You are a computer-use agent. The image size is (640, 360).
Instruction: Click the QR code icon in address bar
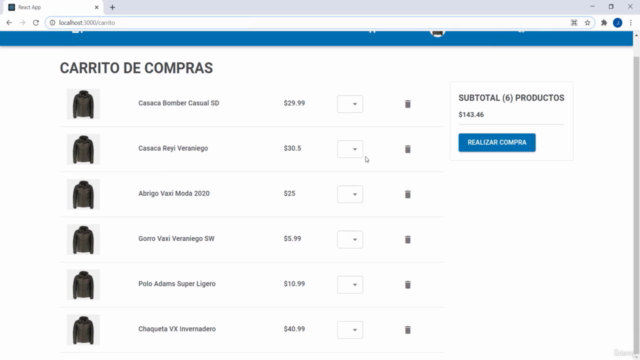coord(574,23)
